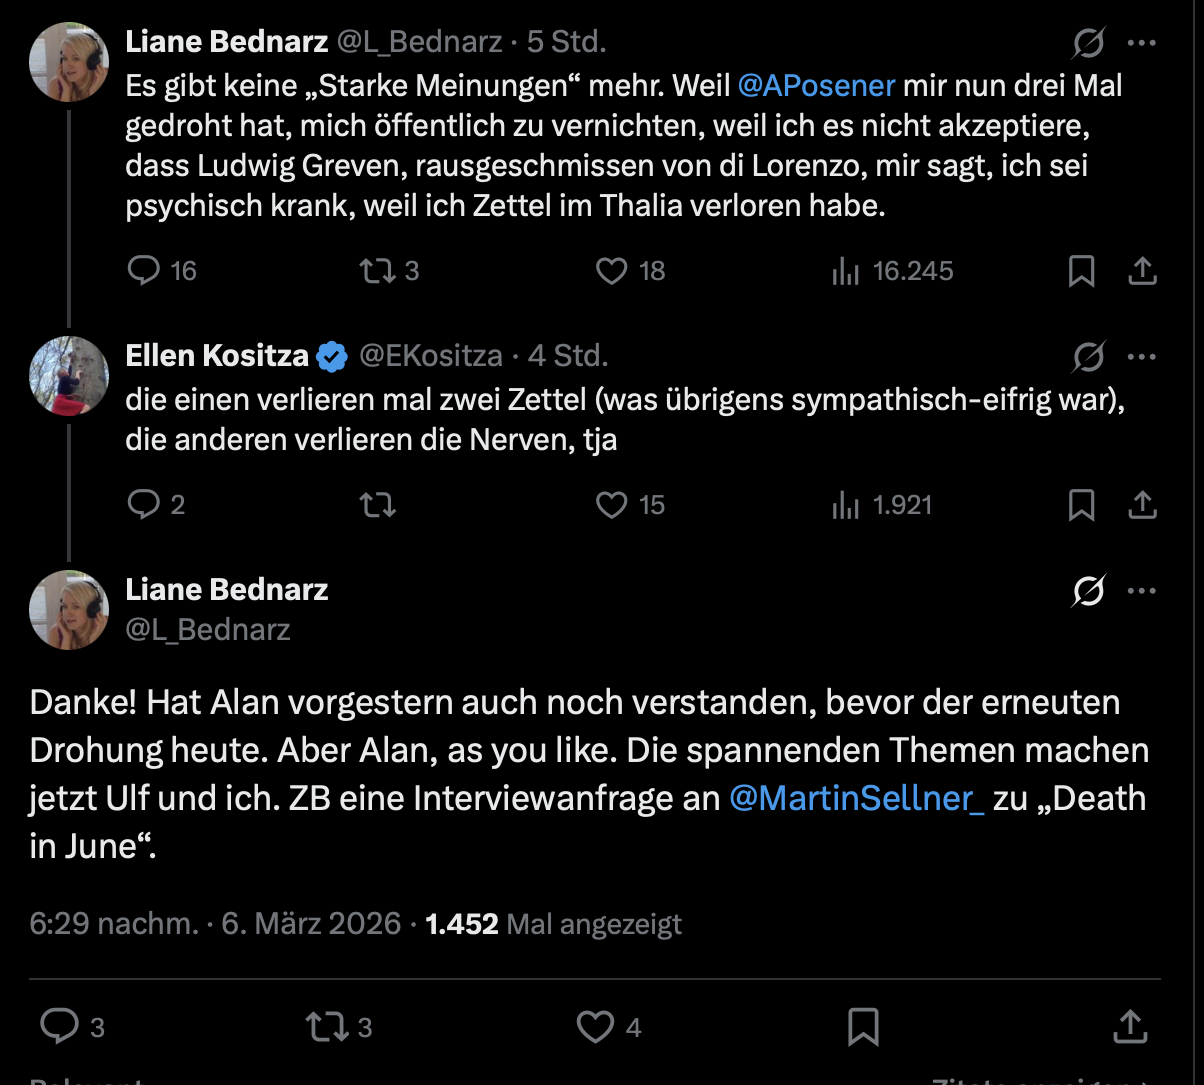Viewport: 1204px width, 1085px height.
Task: Share the first tweet via share icon
Action: point(1142,271)
